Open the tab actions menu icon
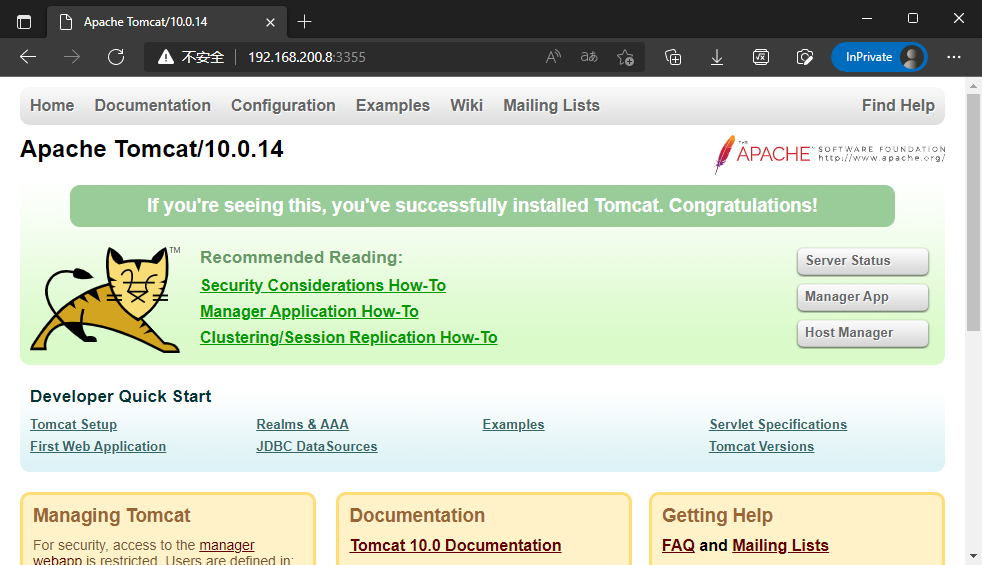Image resolution: width=982 pixels, height=565 pixels. [24, 22]
